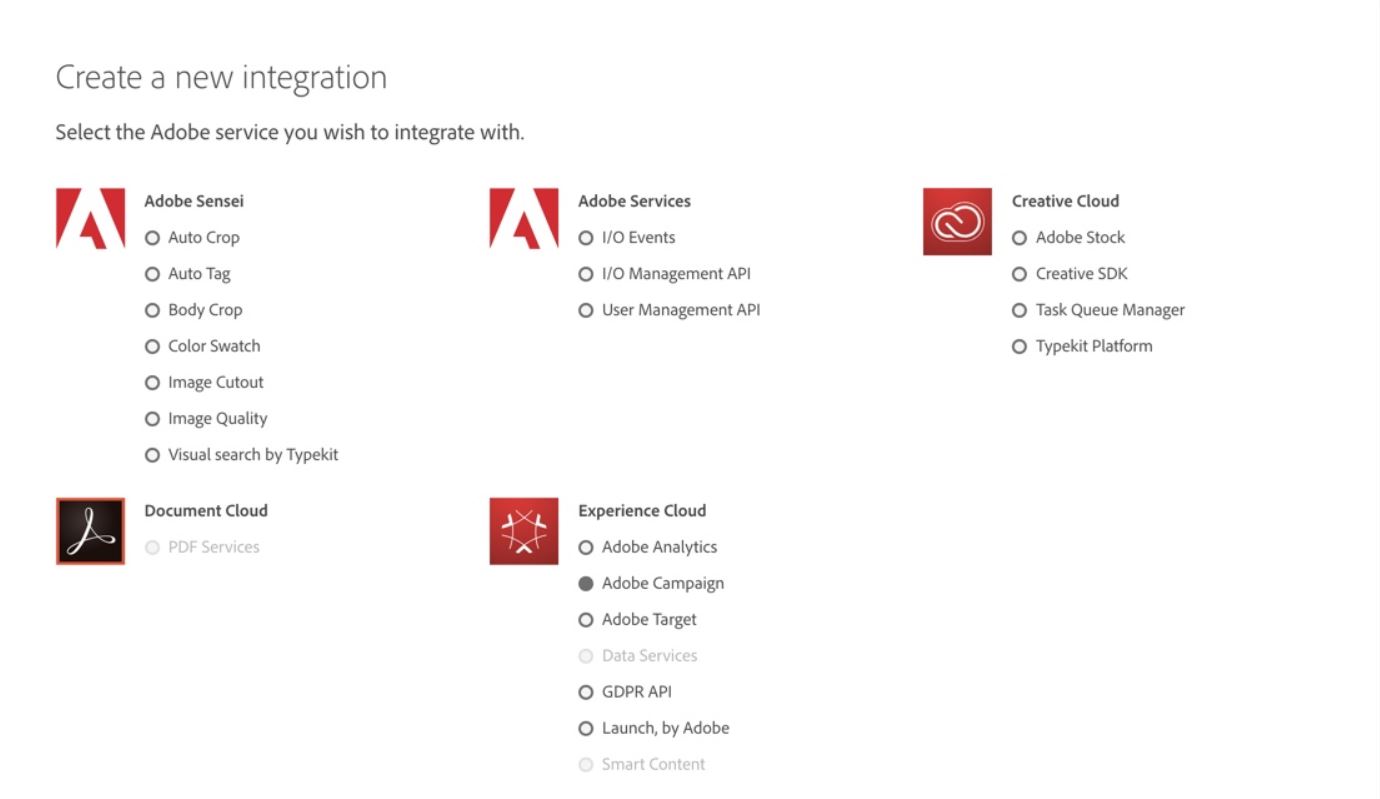Click the Adobe Sensei logo icon

(x=90, y=218)
